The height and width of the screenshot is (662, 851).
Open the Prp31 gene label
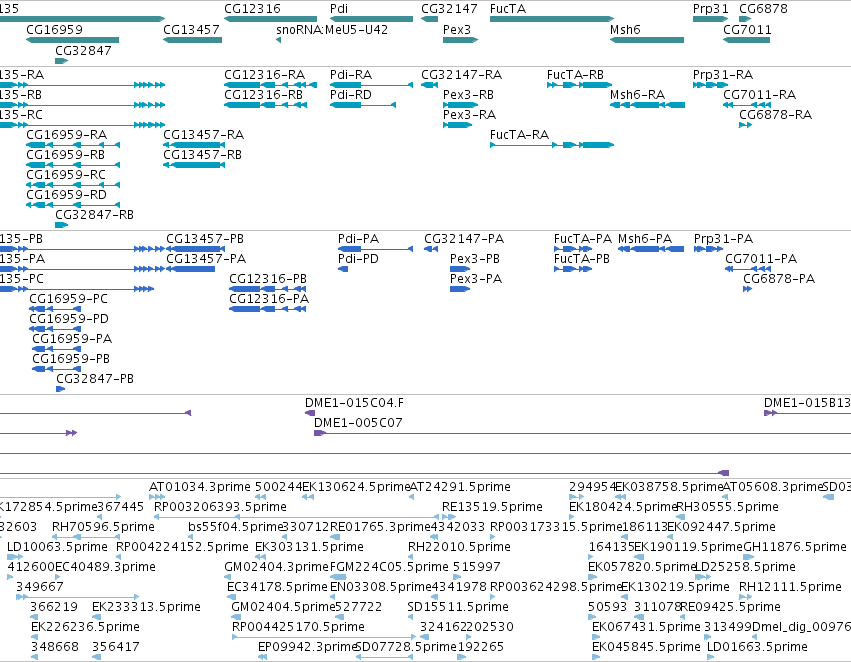pos(710,9)
